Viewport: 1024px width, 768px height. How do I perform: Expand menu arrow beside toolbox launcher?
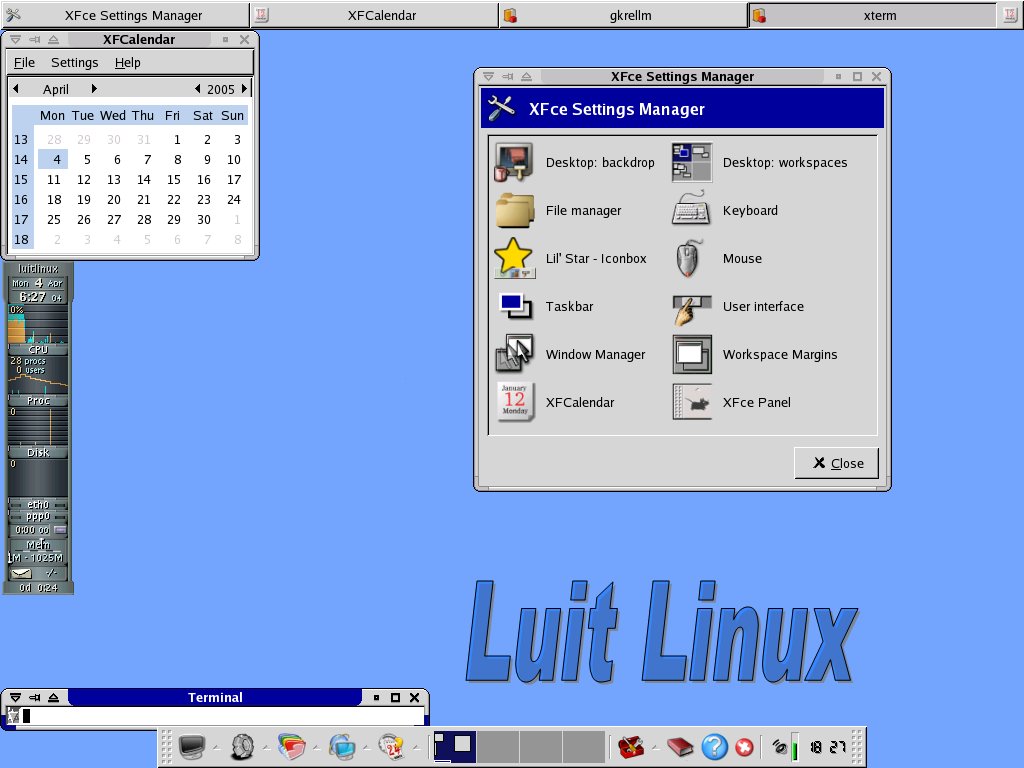[x=655, y=748]
